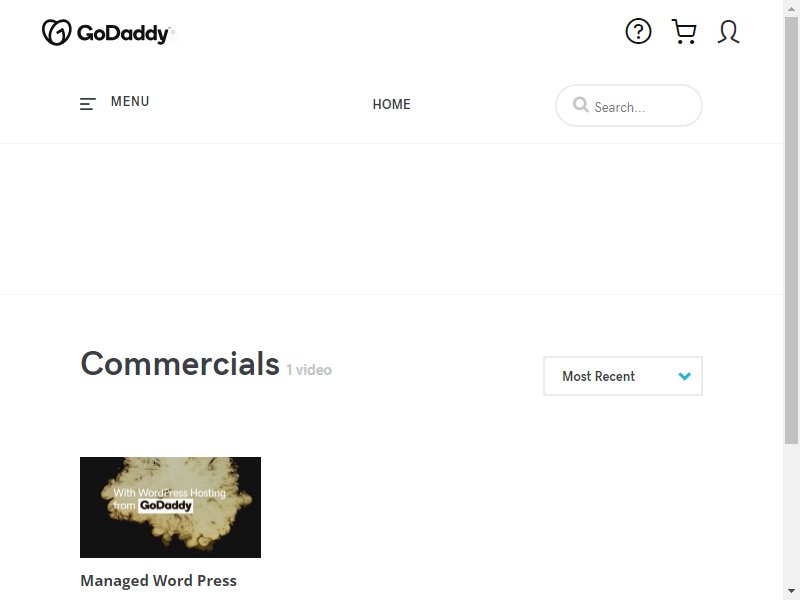Open the help question mark icon

click(x=638, y=32)
